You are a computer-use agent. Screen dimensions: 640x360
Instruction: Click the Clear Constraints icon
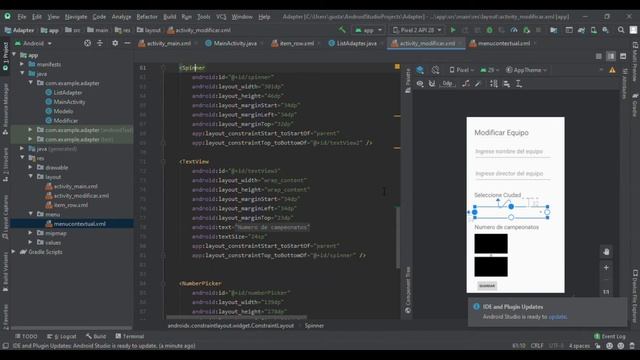(x=466, y=84)
